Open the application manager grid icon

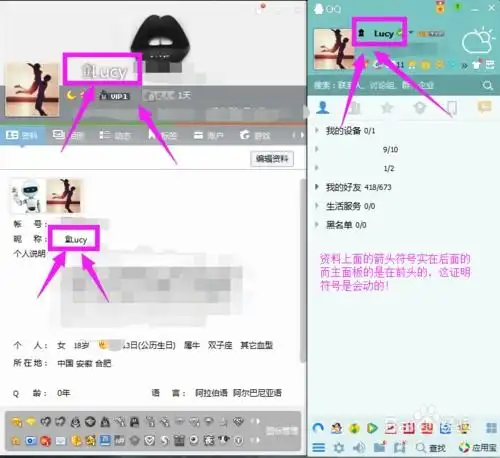[x=491, y=428]
